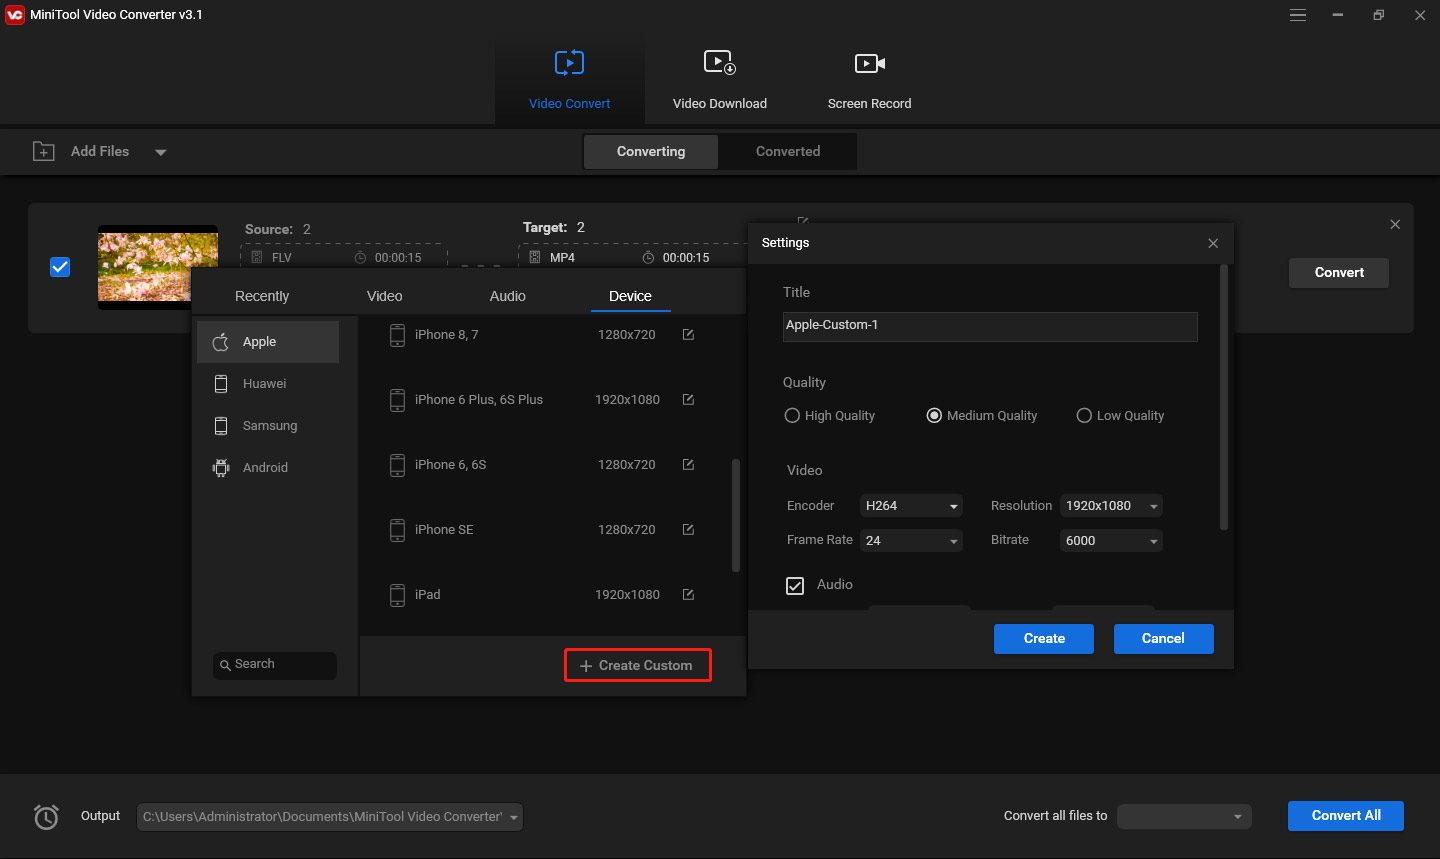Switch to the Recently tab
Viewport: 1440px width, 859px height.
coord(262,296)
